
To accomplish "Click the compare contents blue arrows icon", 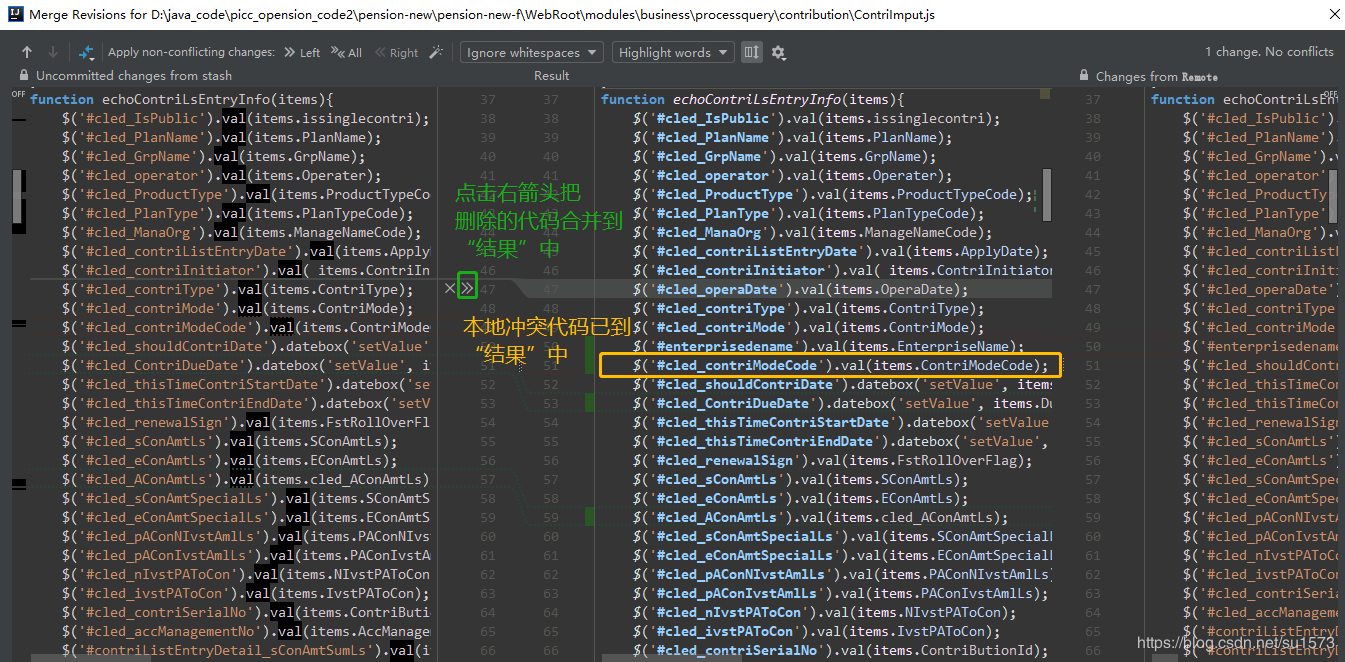I will click(x=87, y=53).
